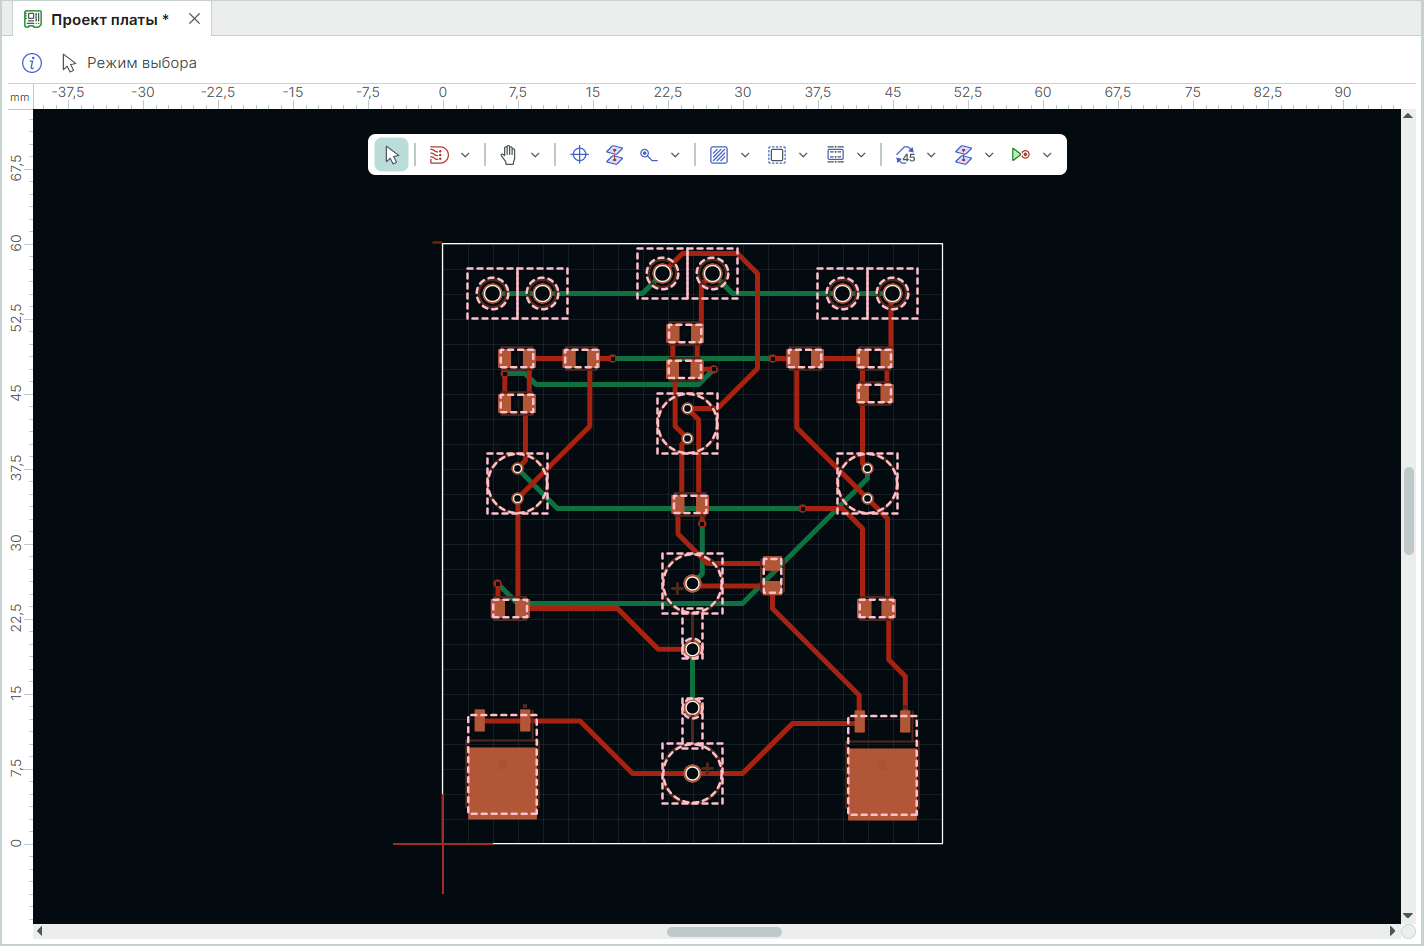The width and height of the screenshot is (1424, 946).
Task: Click the hatched copper fill icon
Action: point(719,155)
